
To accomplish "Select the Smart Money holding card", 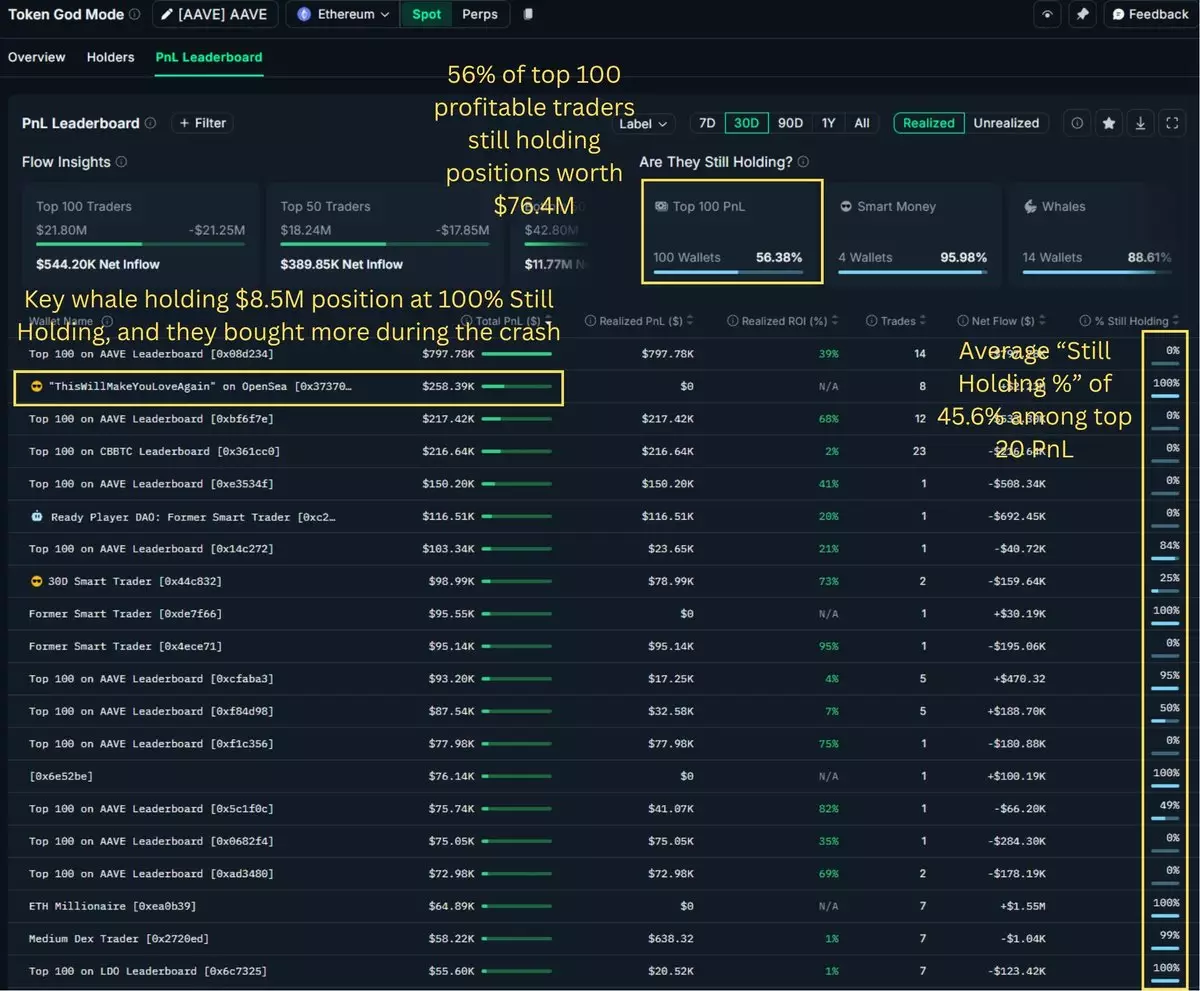I will 913,232.
